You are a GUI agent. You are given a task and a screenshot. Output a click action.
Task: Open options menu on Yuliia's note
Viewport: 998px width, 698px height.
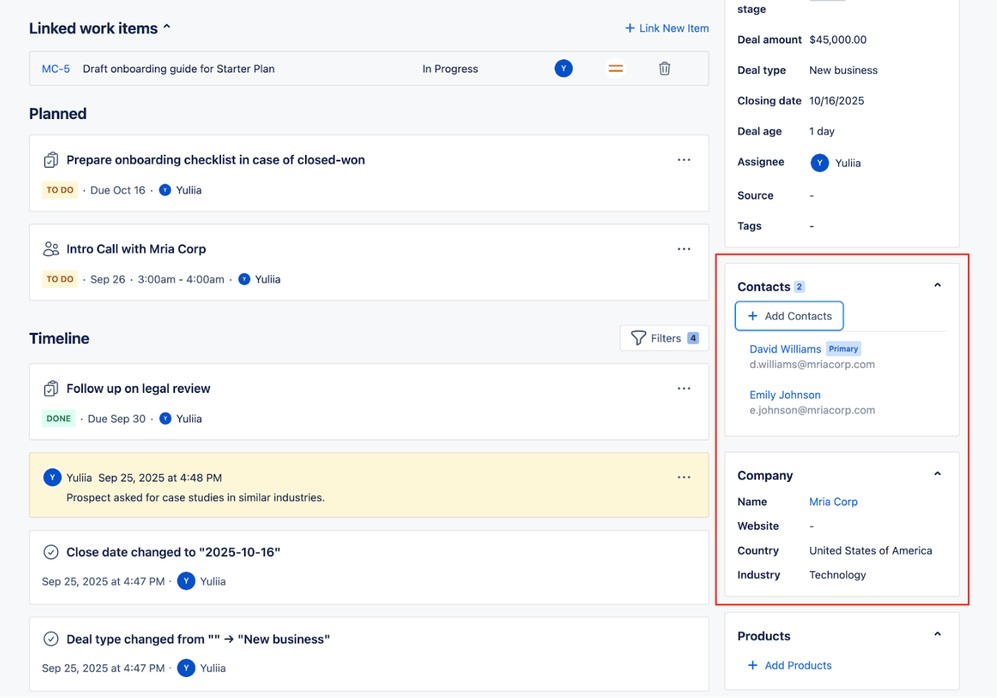pos(684,477)
